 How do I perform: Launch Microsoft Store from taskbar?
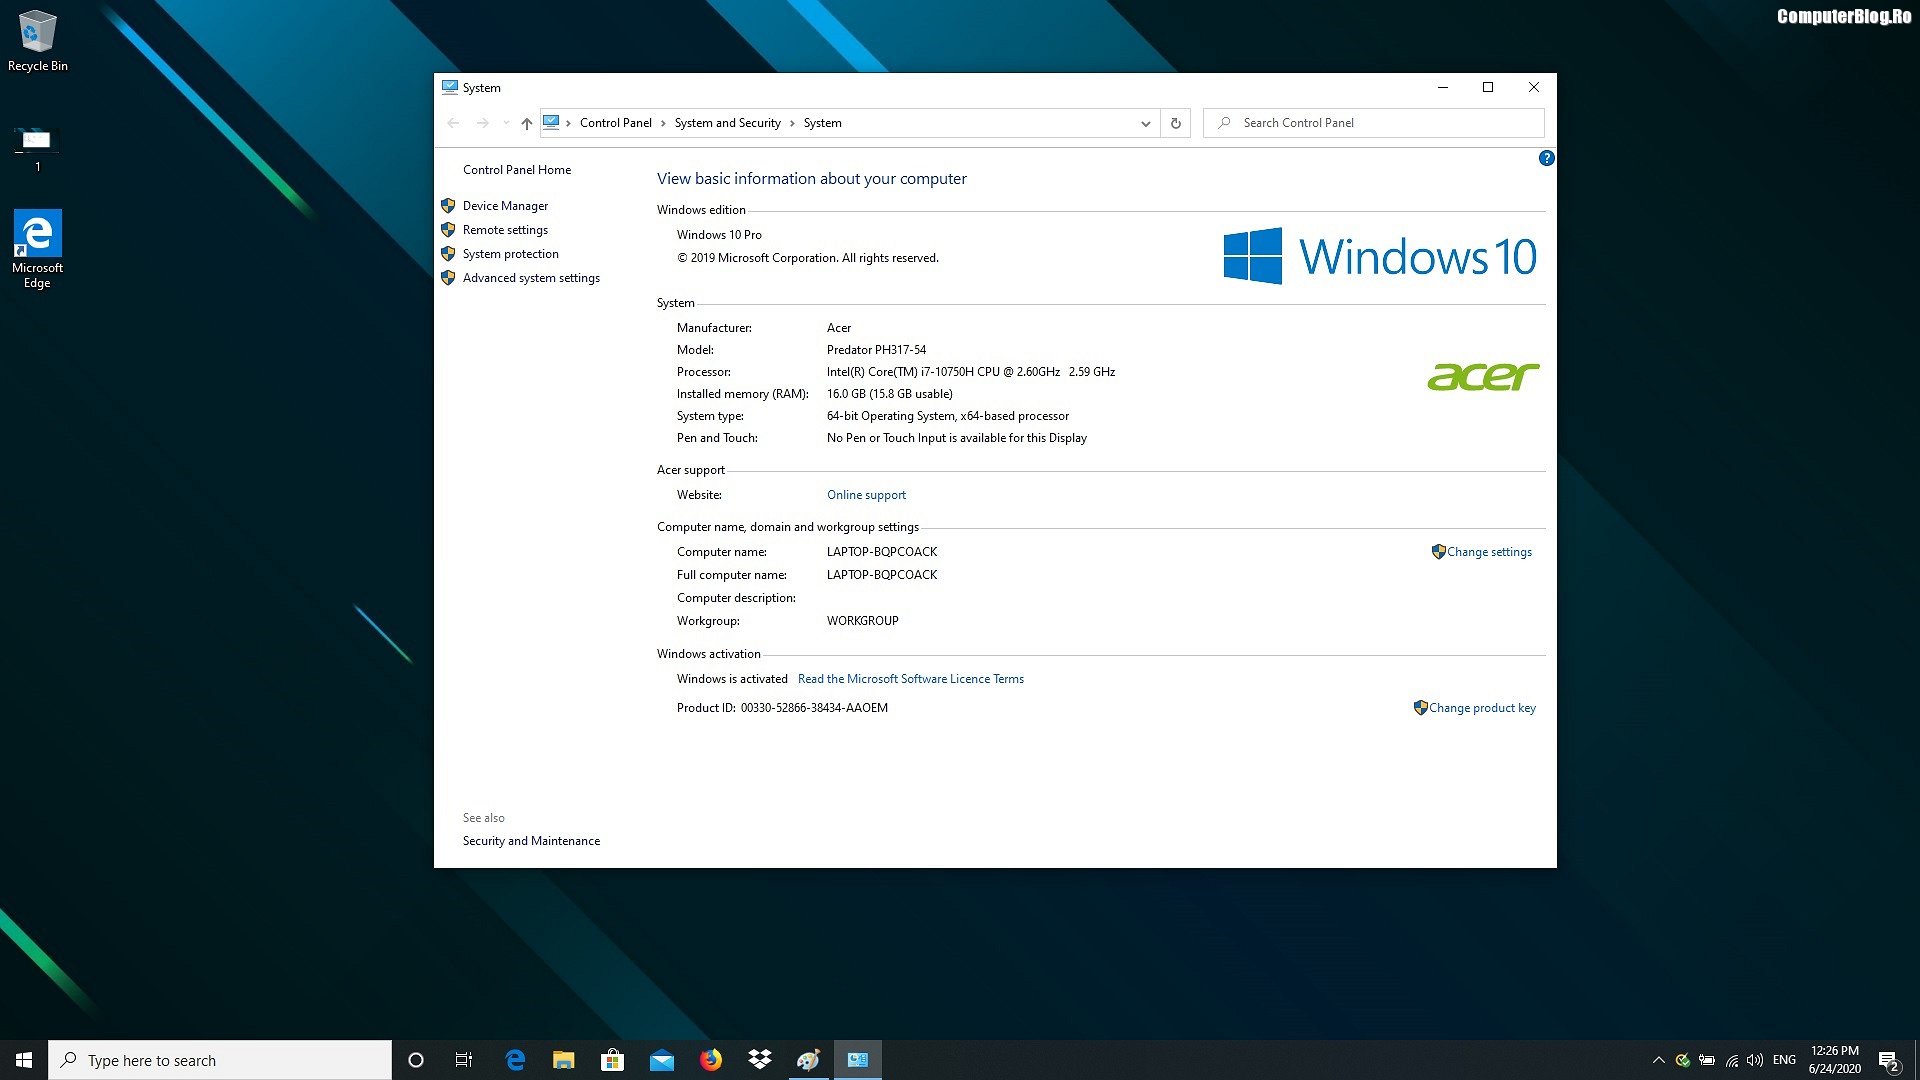coord(612,1060)
